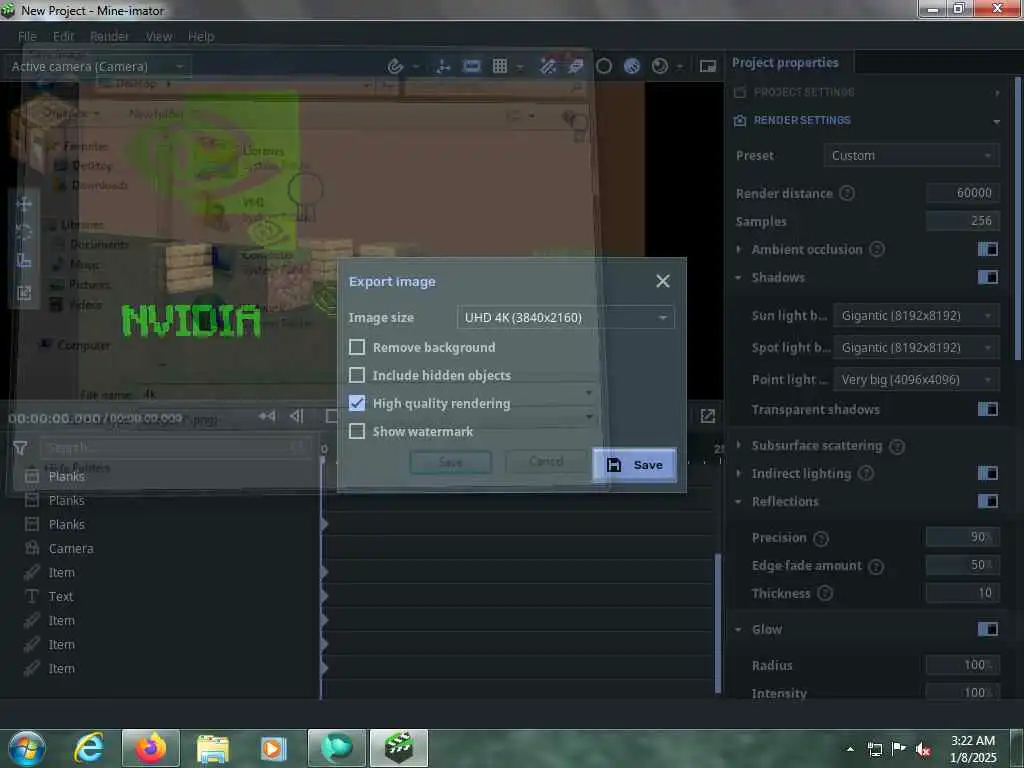The image size is (1024, 768).
Task: Expand the Project Settings section
Action: (997, 92)
